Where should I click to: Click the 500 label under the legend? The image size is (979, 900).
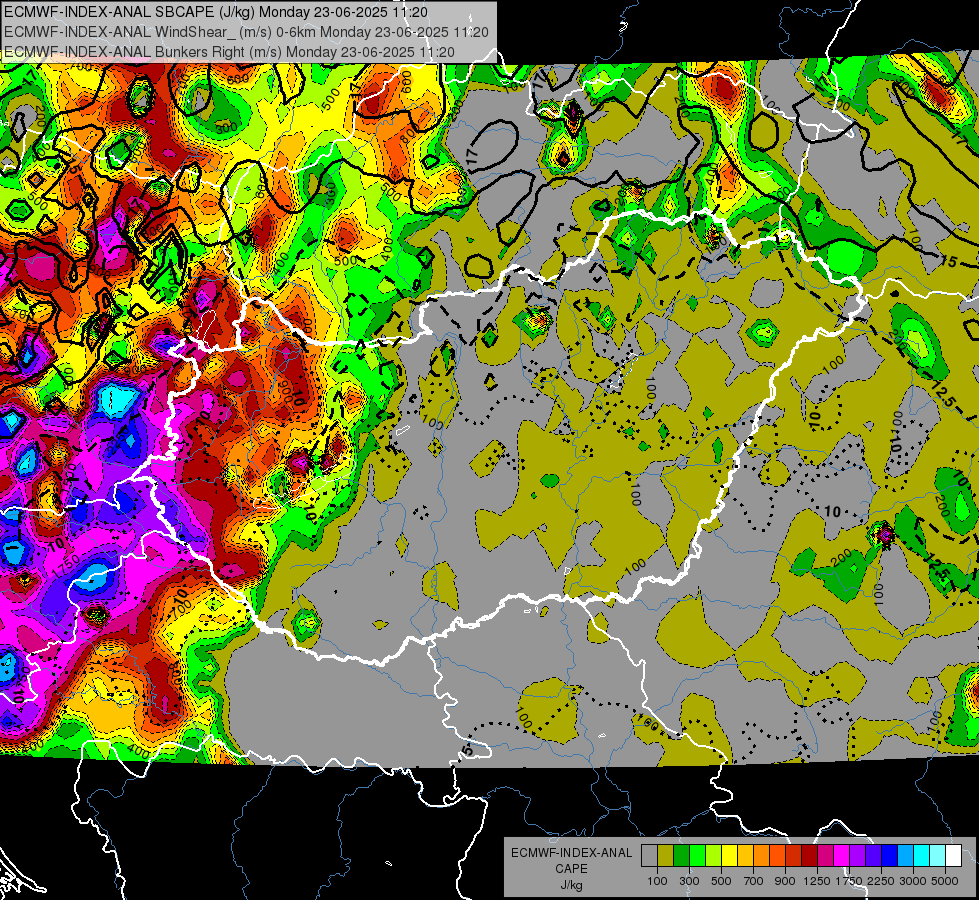[x=721, y=881]
